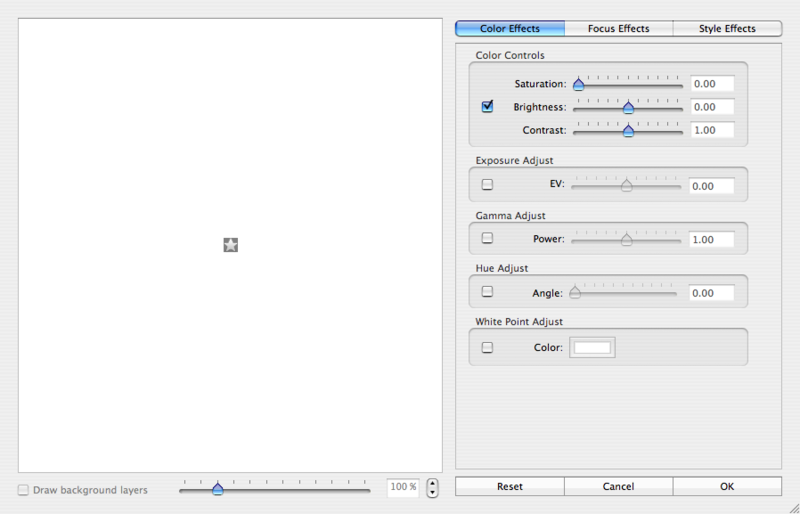Enable the Hue Adjust checkbox
800x514 pixels.
coord(487,291)
